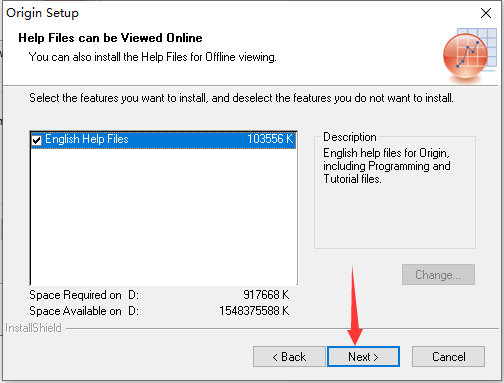Viewport: 504px width, 383px height.
Task: Uncheck the English Help Files checkbox
Action: pos(36,140)
